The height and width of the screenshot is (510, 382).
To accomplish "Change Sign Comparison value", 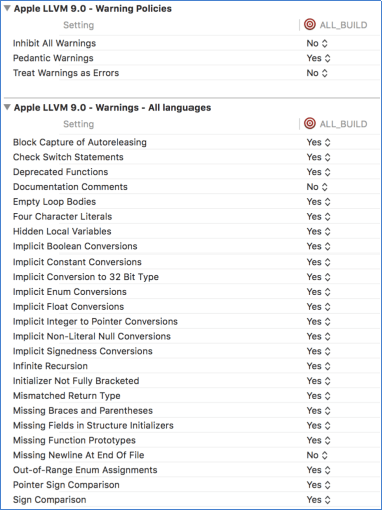I will (318, 500).
